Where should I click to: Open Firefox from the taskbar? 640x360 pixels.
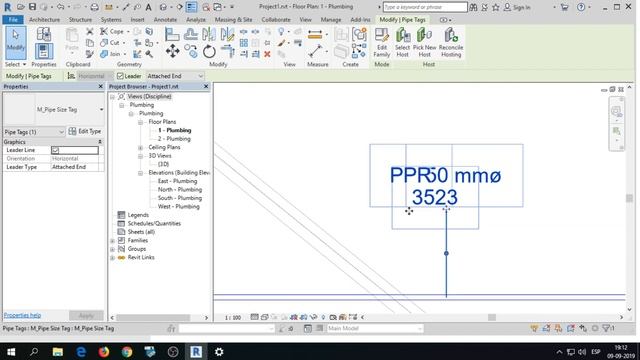pos(104,351)
